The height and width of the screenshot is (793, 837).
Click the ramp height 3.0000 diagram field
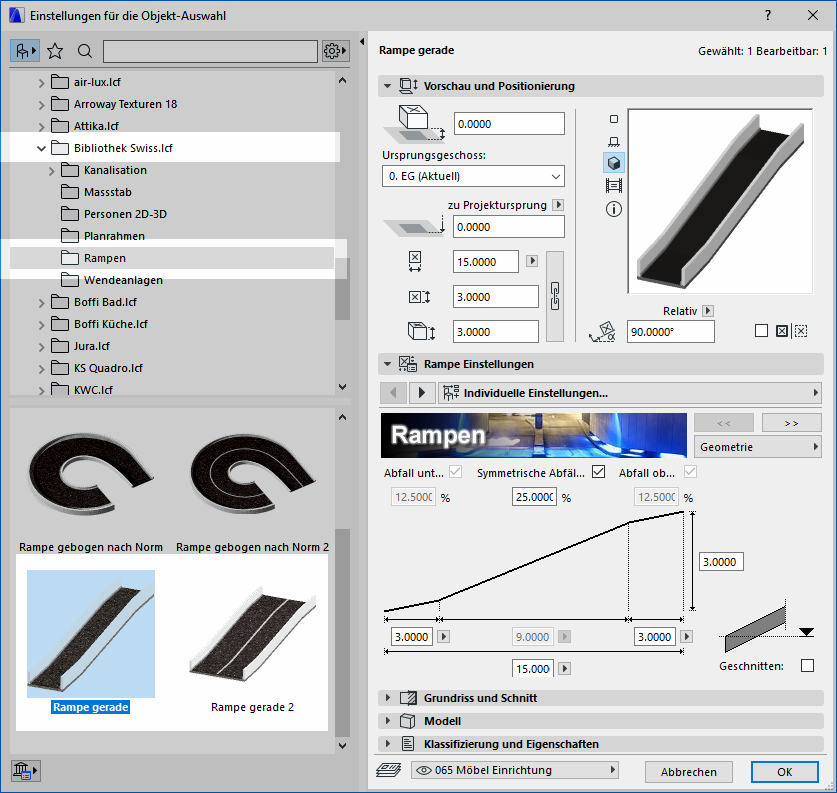pos(721,561)
